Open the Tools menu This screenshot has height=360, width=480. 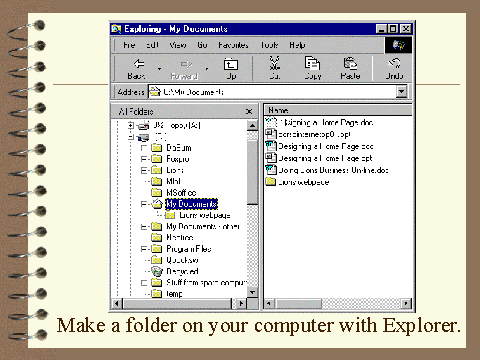pos(269,45)
